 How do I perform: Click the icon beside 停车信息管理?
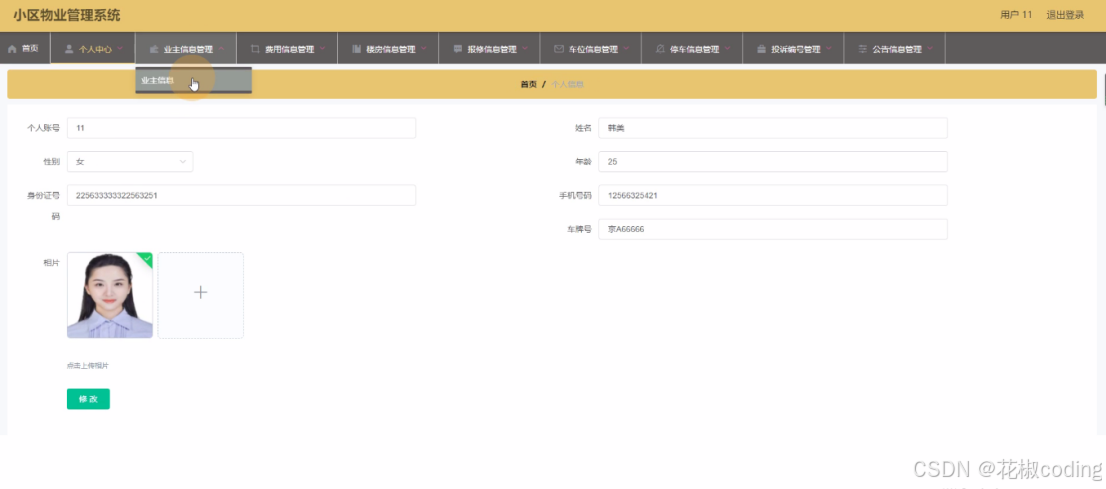click(x=660, y=49)
